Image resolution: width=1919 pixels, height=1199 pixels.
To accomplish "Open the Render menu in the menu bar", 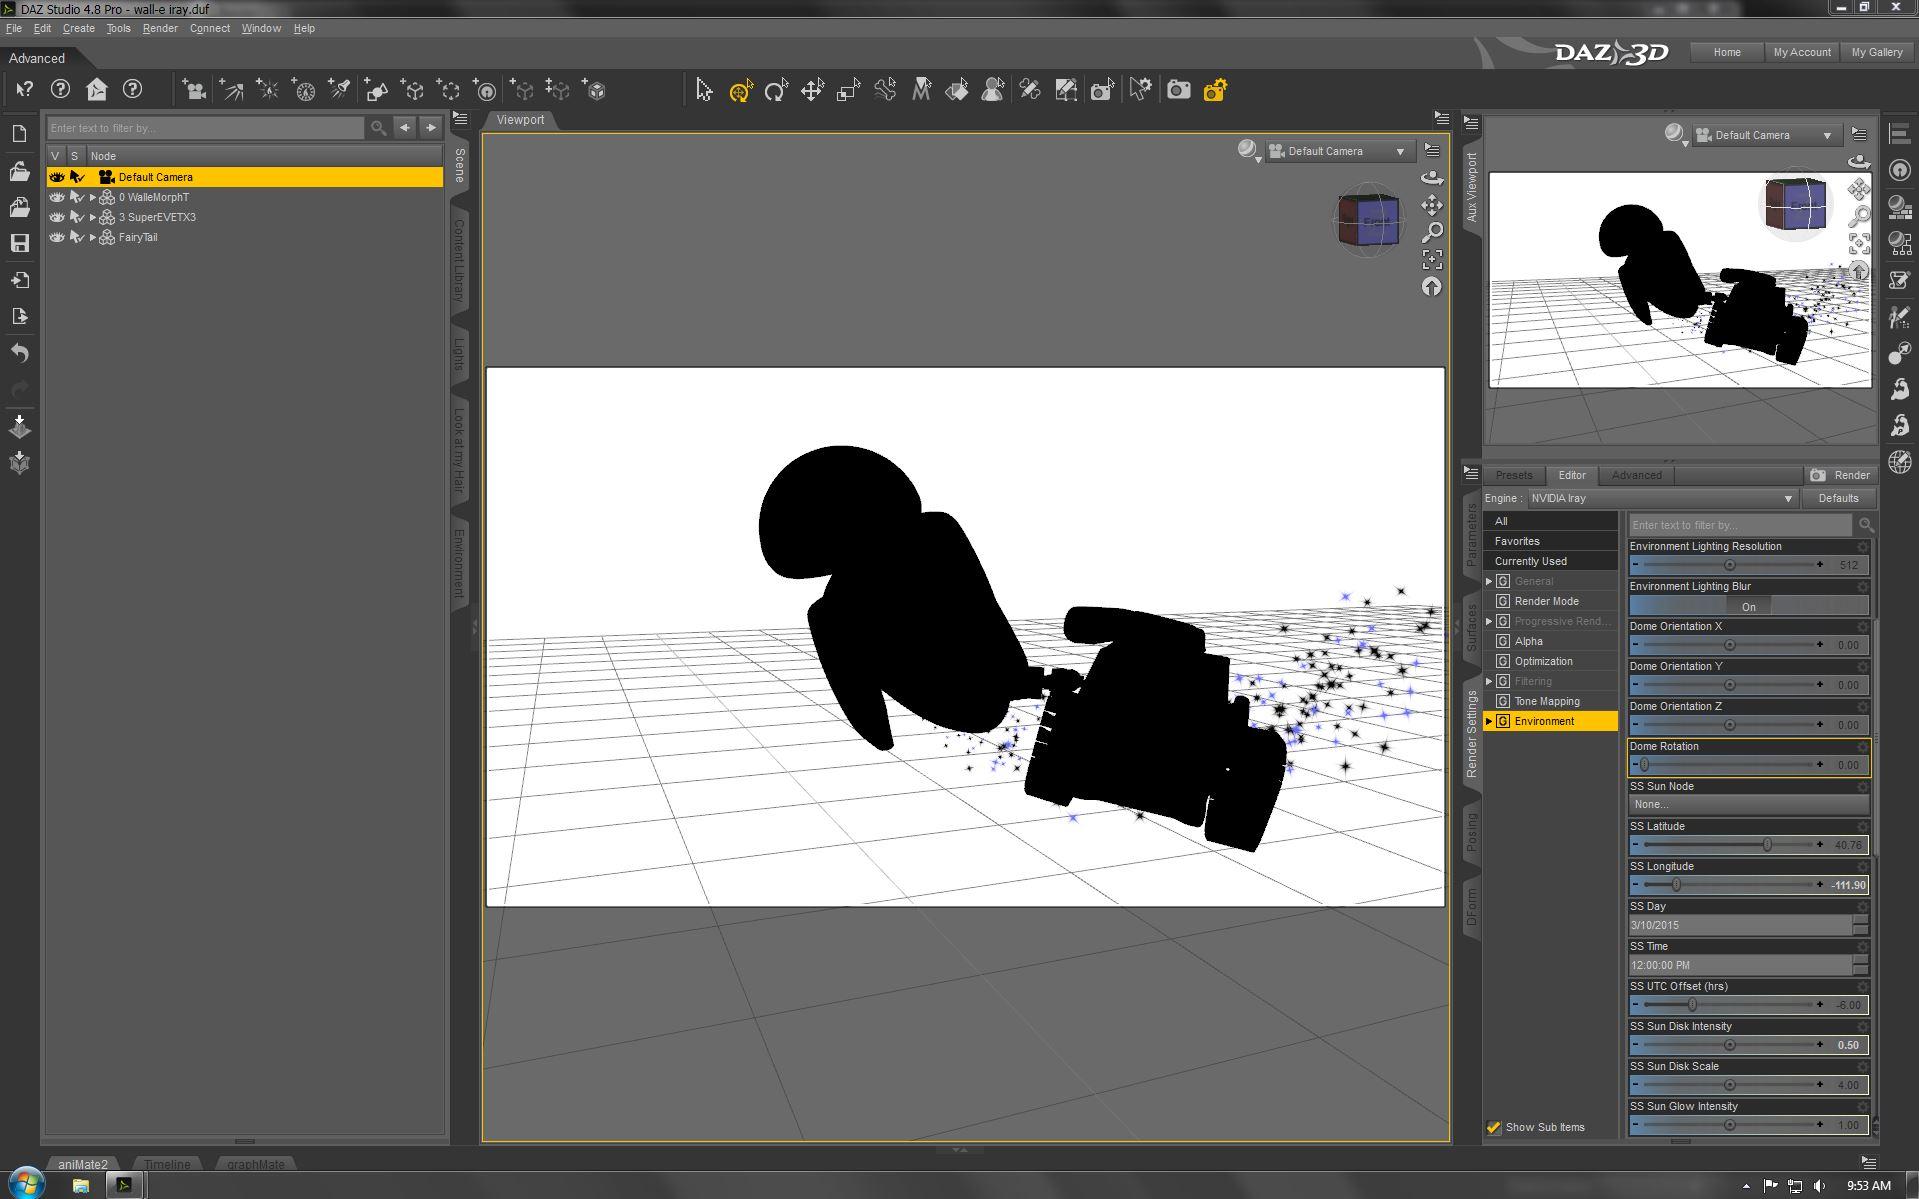I will pos(160,28).
